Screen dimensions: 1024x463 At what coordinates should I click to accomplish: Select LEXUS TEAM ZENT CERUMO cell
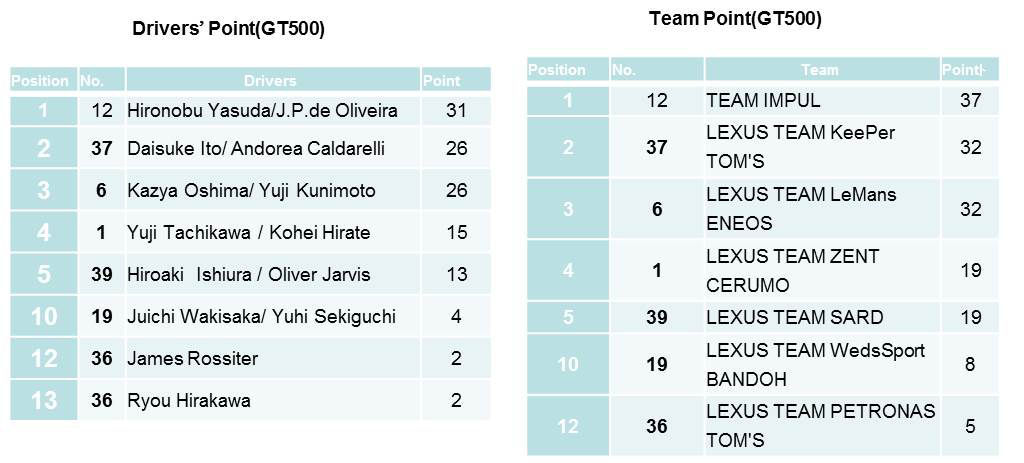tap(792, 270)
